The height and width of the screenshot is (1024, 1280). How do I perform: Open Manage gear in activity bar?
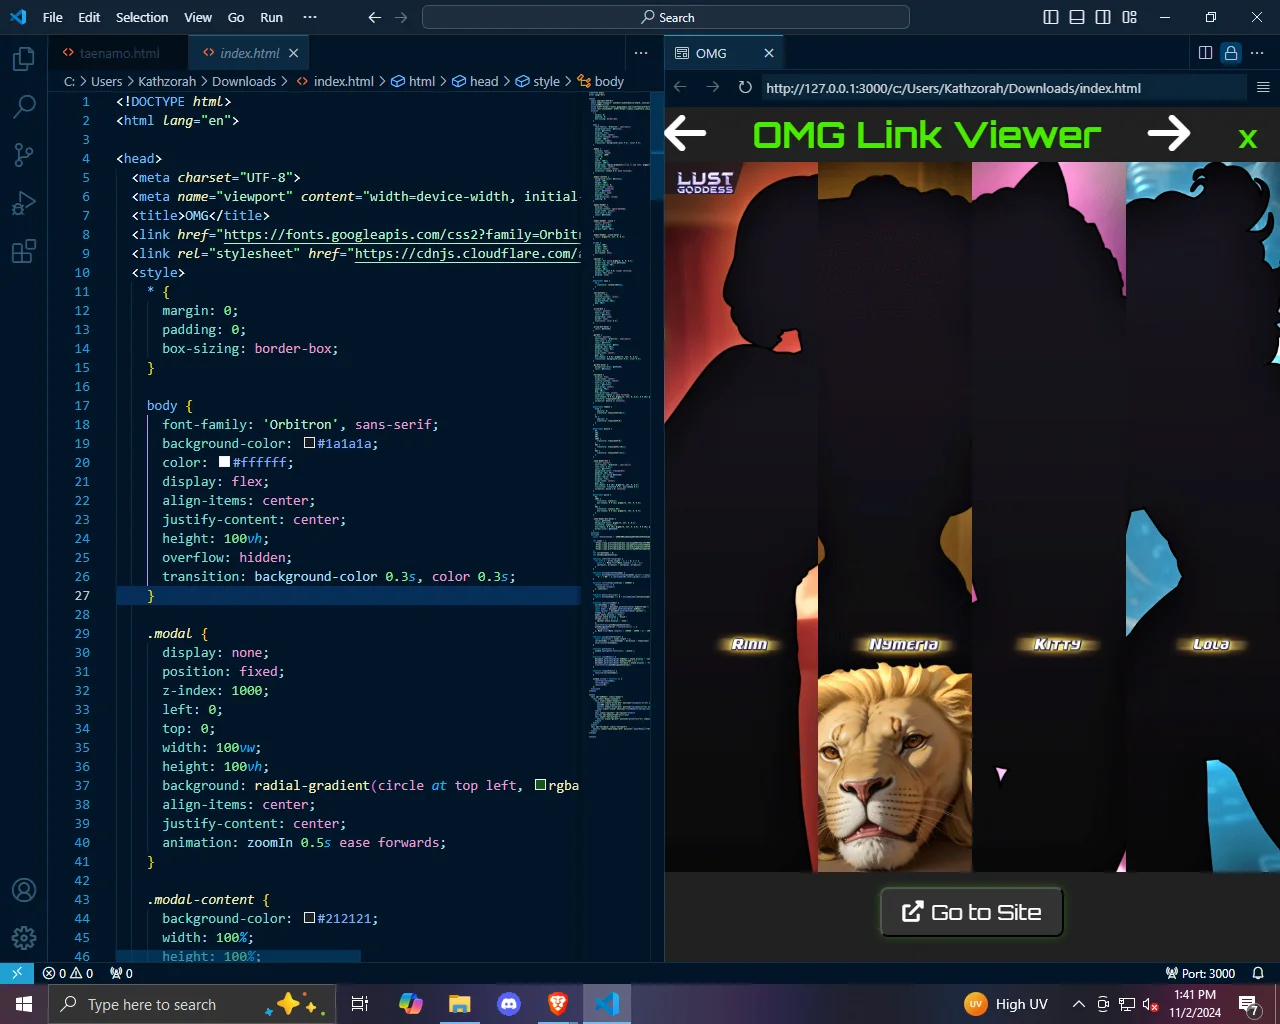coord(24,937)
